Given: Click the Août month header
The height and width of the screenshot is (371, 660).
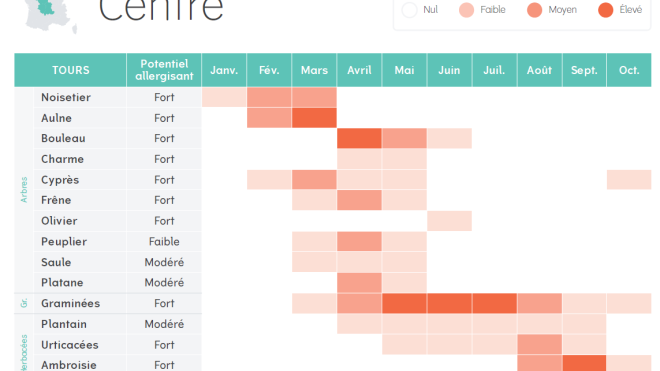Looking at the screenshot, I should click(539, 70).
